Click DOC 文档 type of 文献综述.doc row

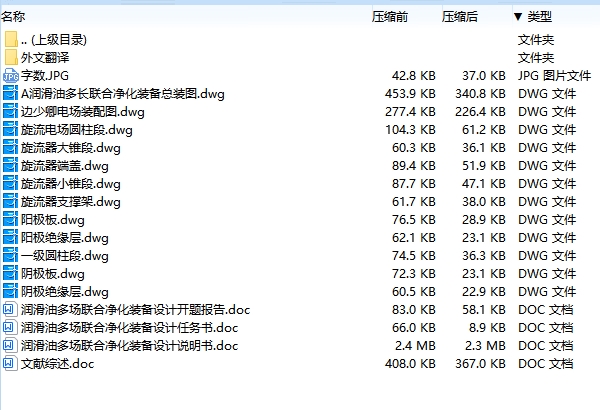pos(546,364)
